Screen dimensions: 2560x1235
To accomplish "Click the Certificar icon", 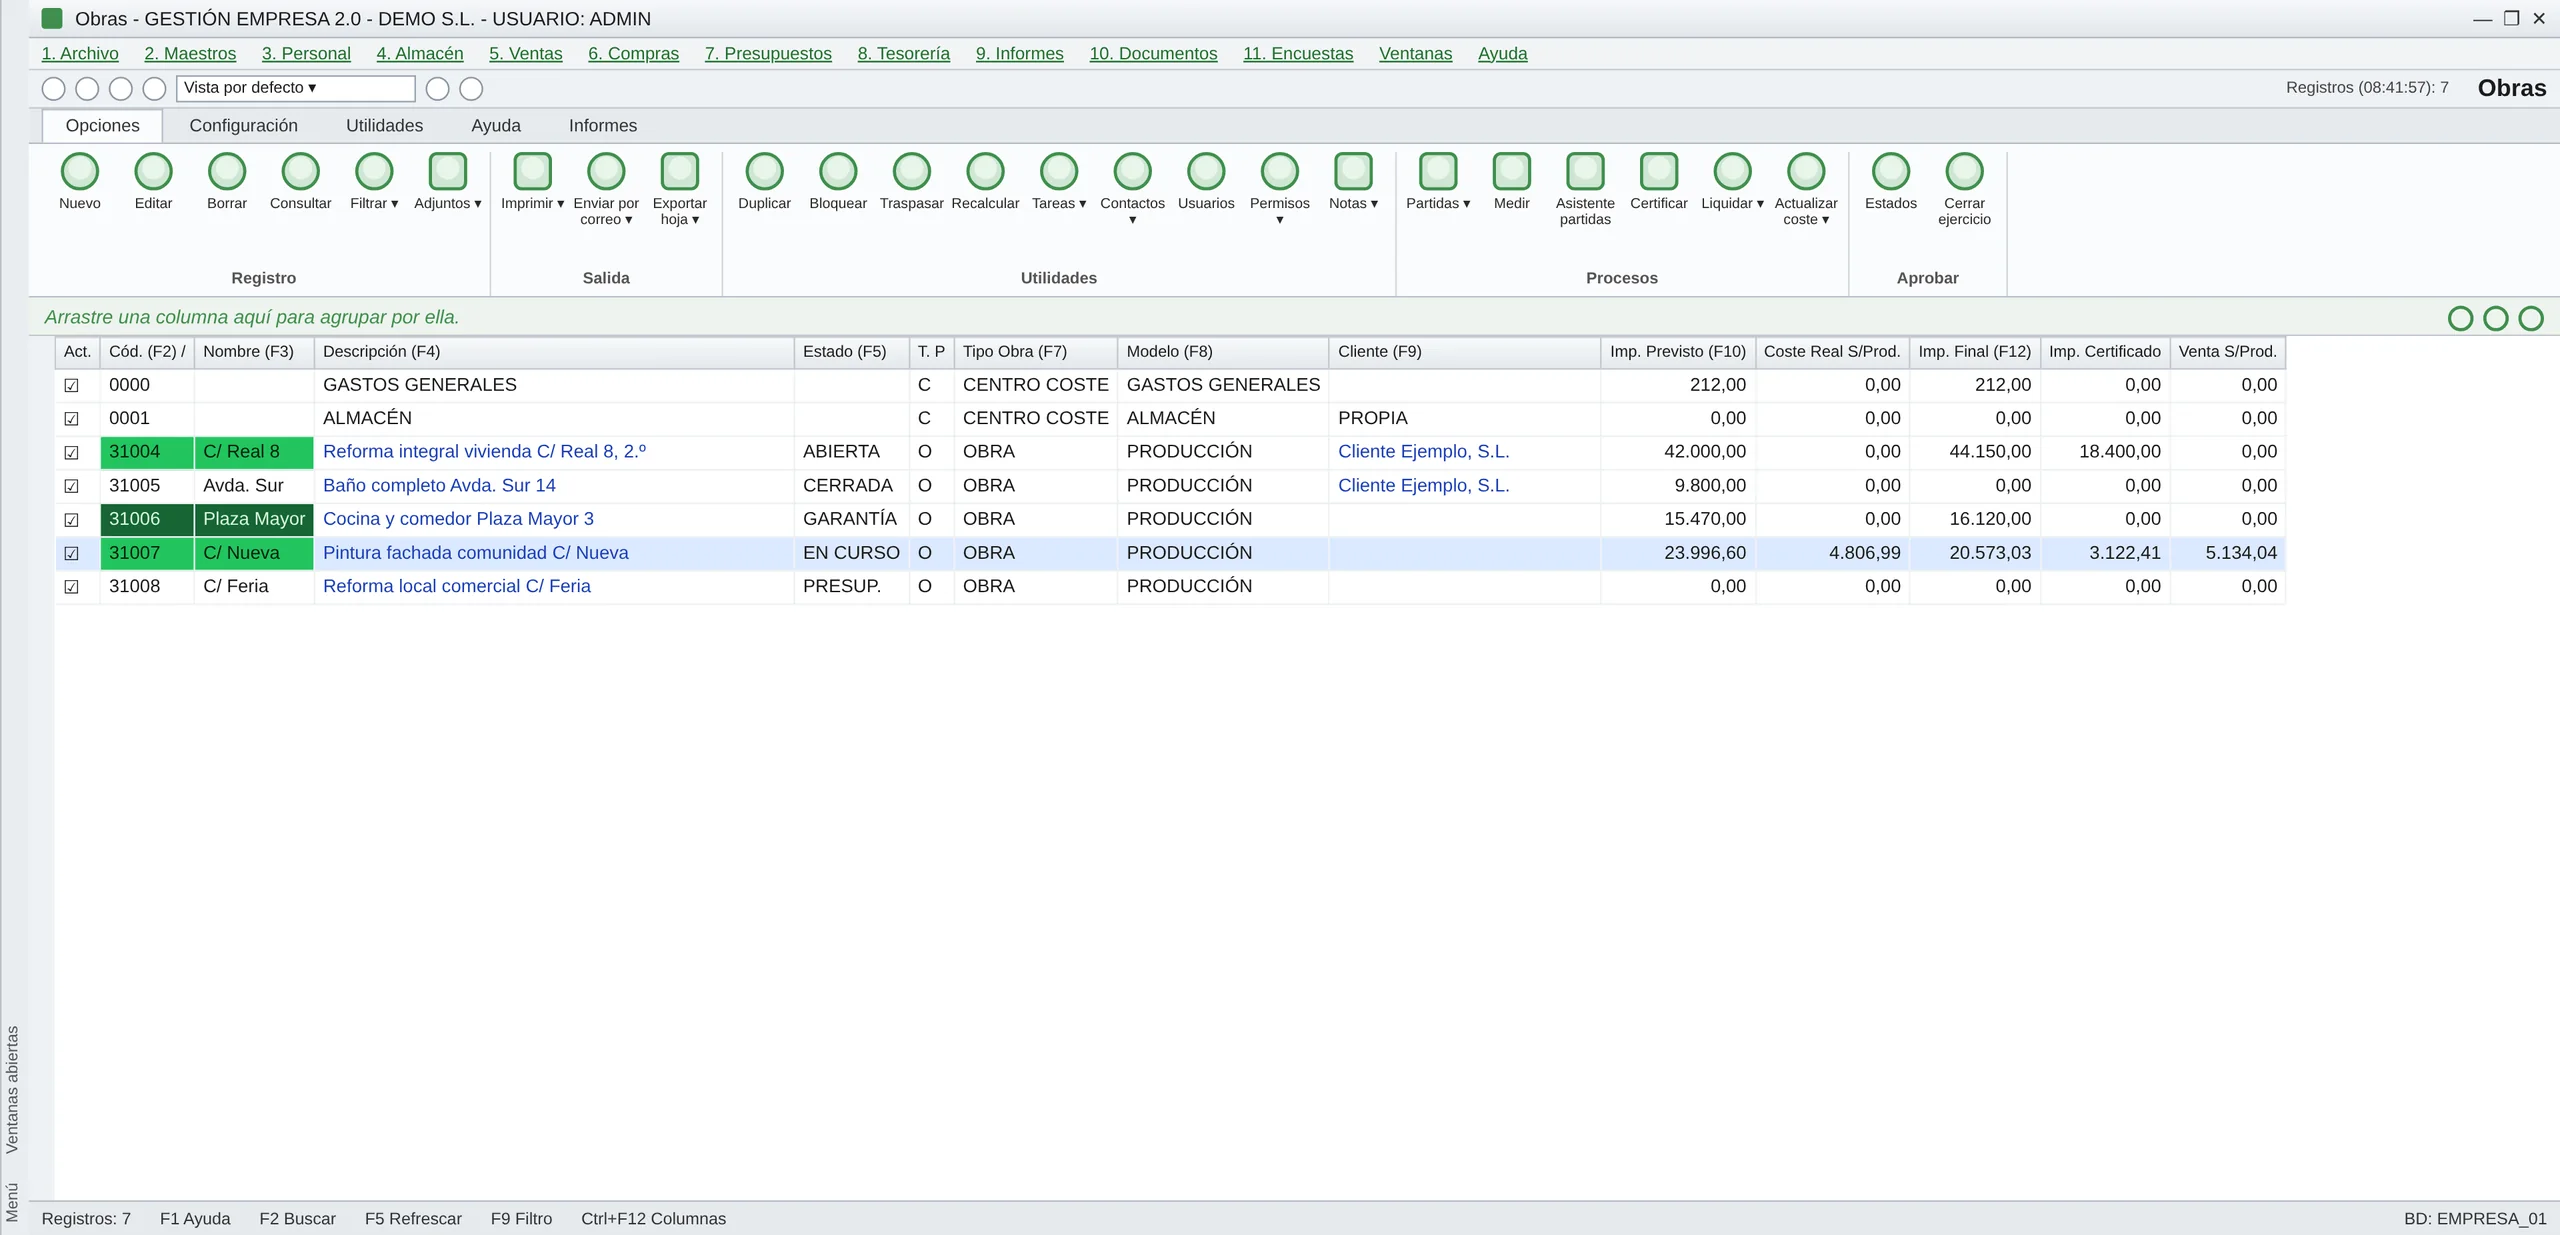I will point(1658,171).
